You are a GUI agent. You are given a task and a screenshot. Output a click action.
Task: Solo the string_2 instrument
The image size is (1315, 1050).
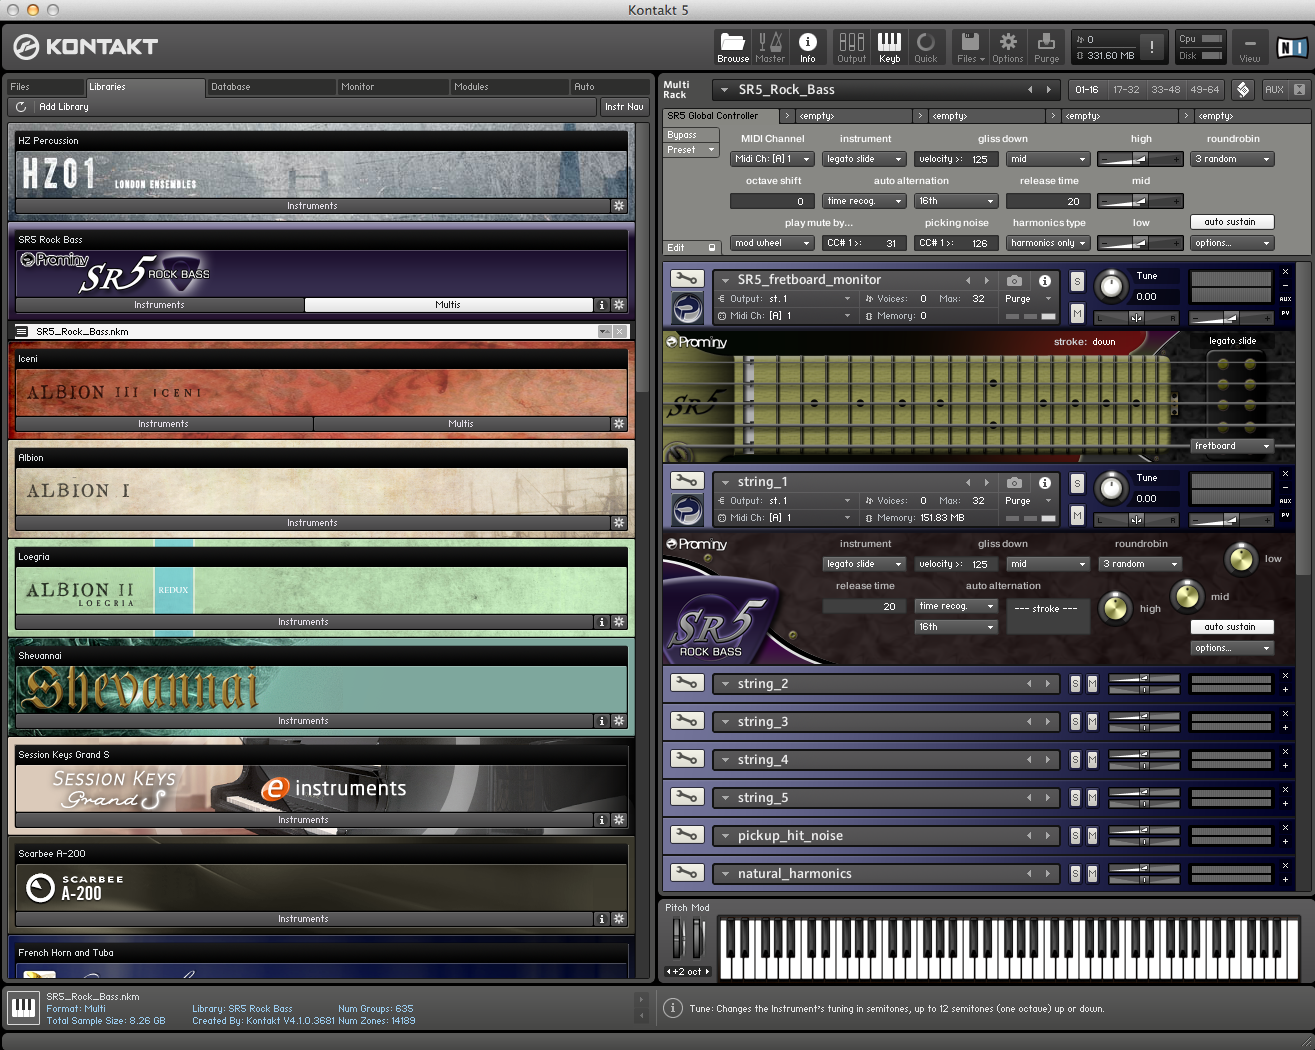(x=1075, y=684)
